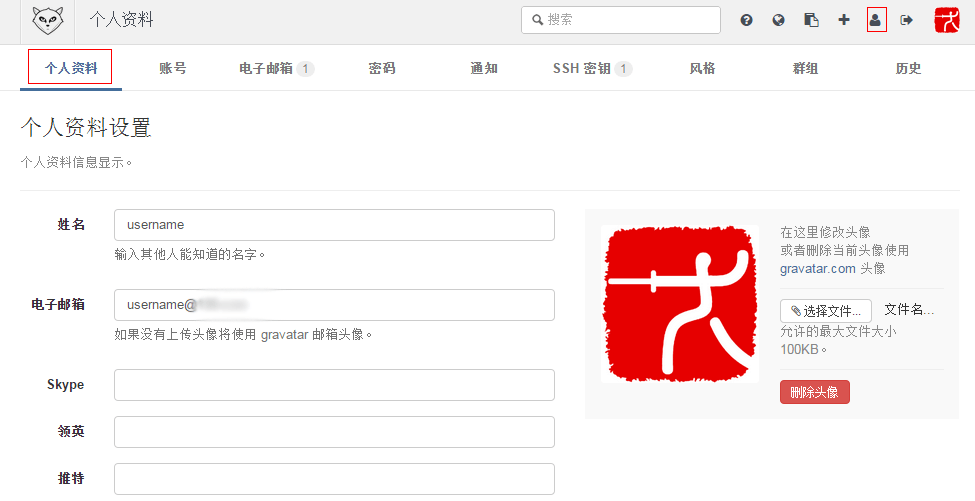Open the user profile settings icon

pos(876,20)
